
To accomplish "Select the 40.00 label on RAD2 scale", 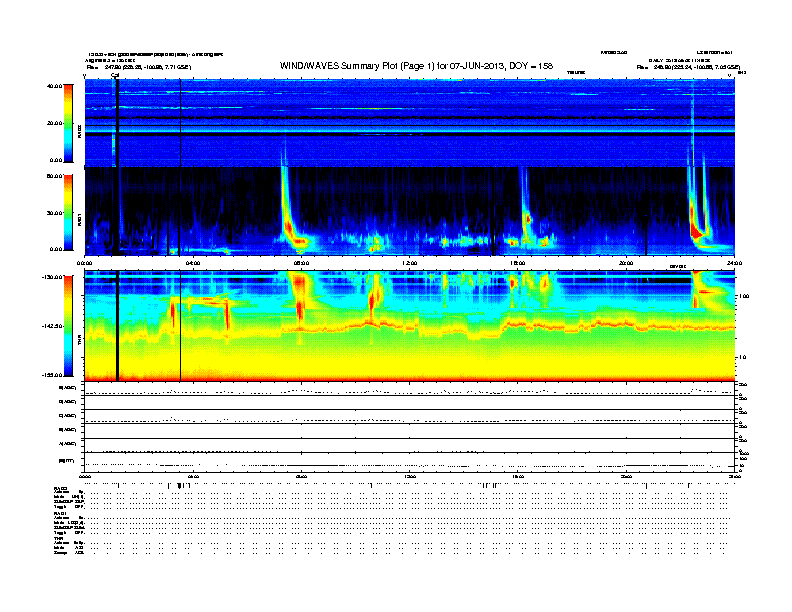I will 54,86.
